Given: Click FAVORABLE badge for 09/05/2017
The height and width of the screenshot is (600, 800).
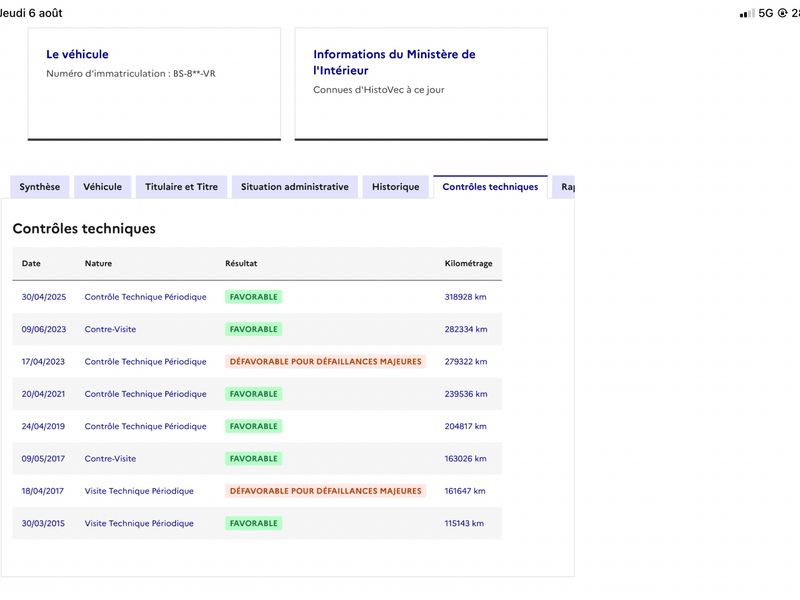Looking at the screenshot, I should coord(254,459).
